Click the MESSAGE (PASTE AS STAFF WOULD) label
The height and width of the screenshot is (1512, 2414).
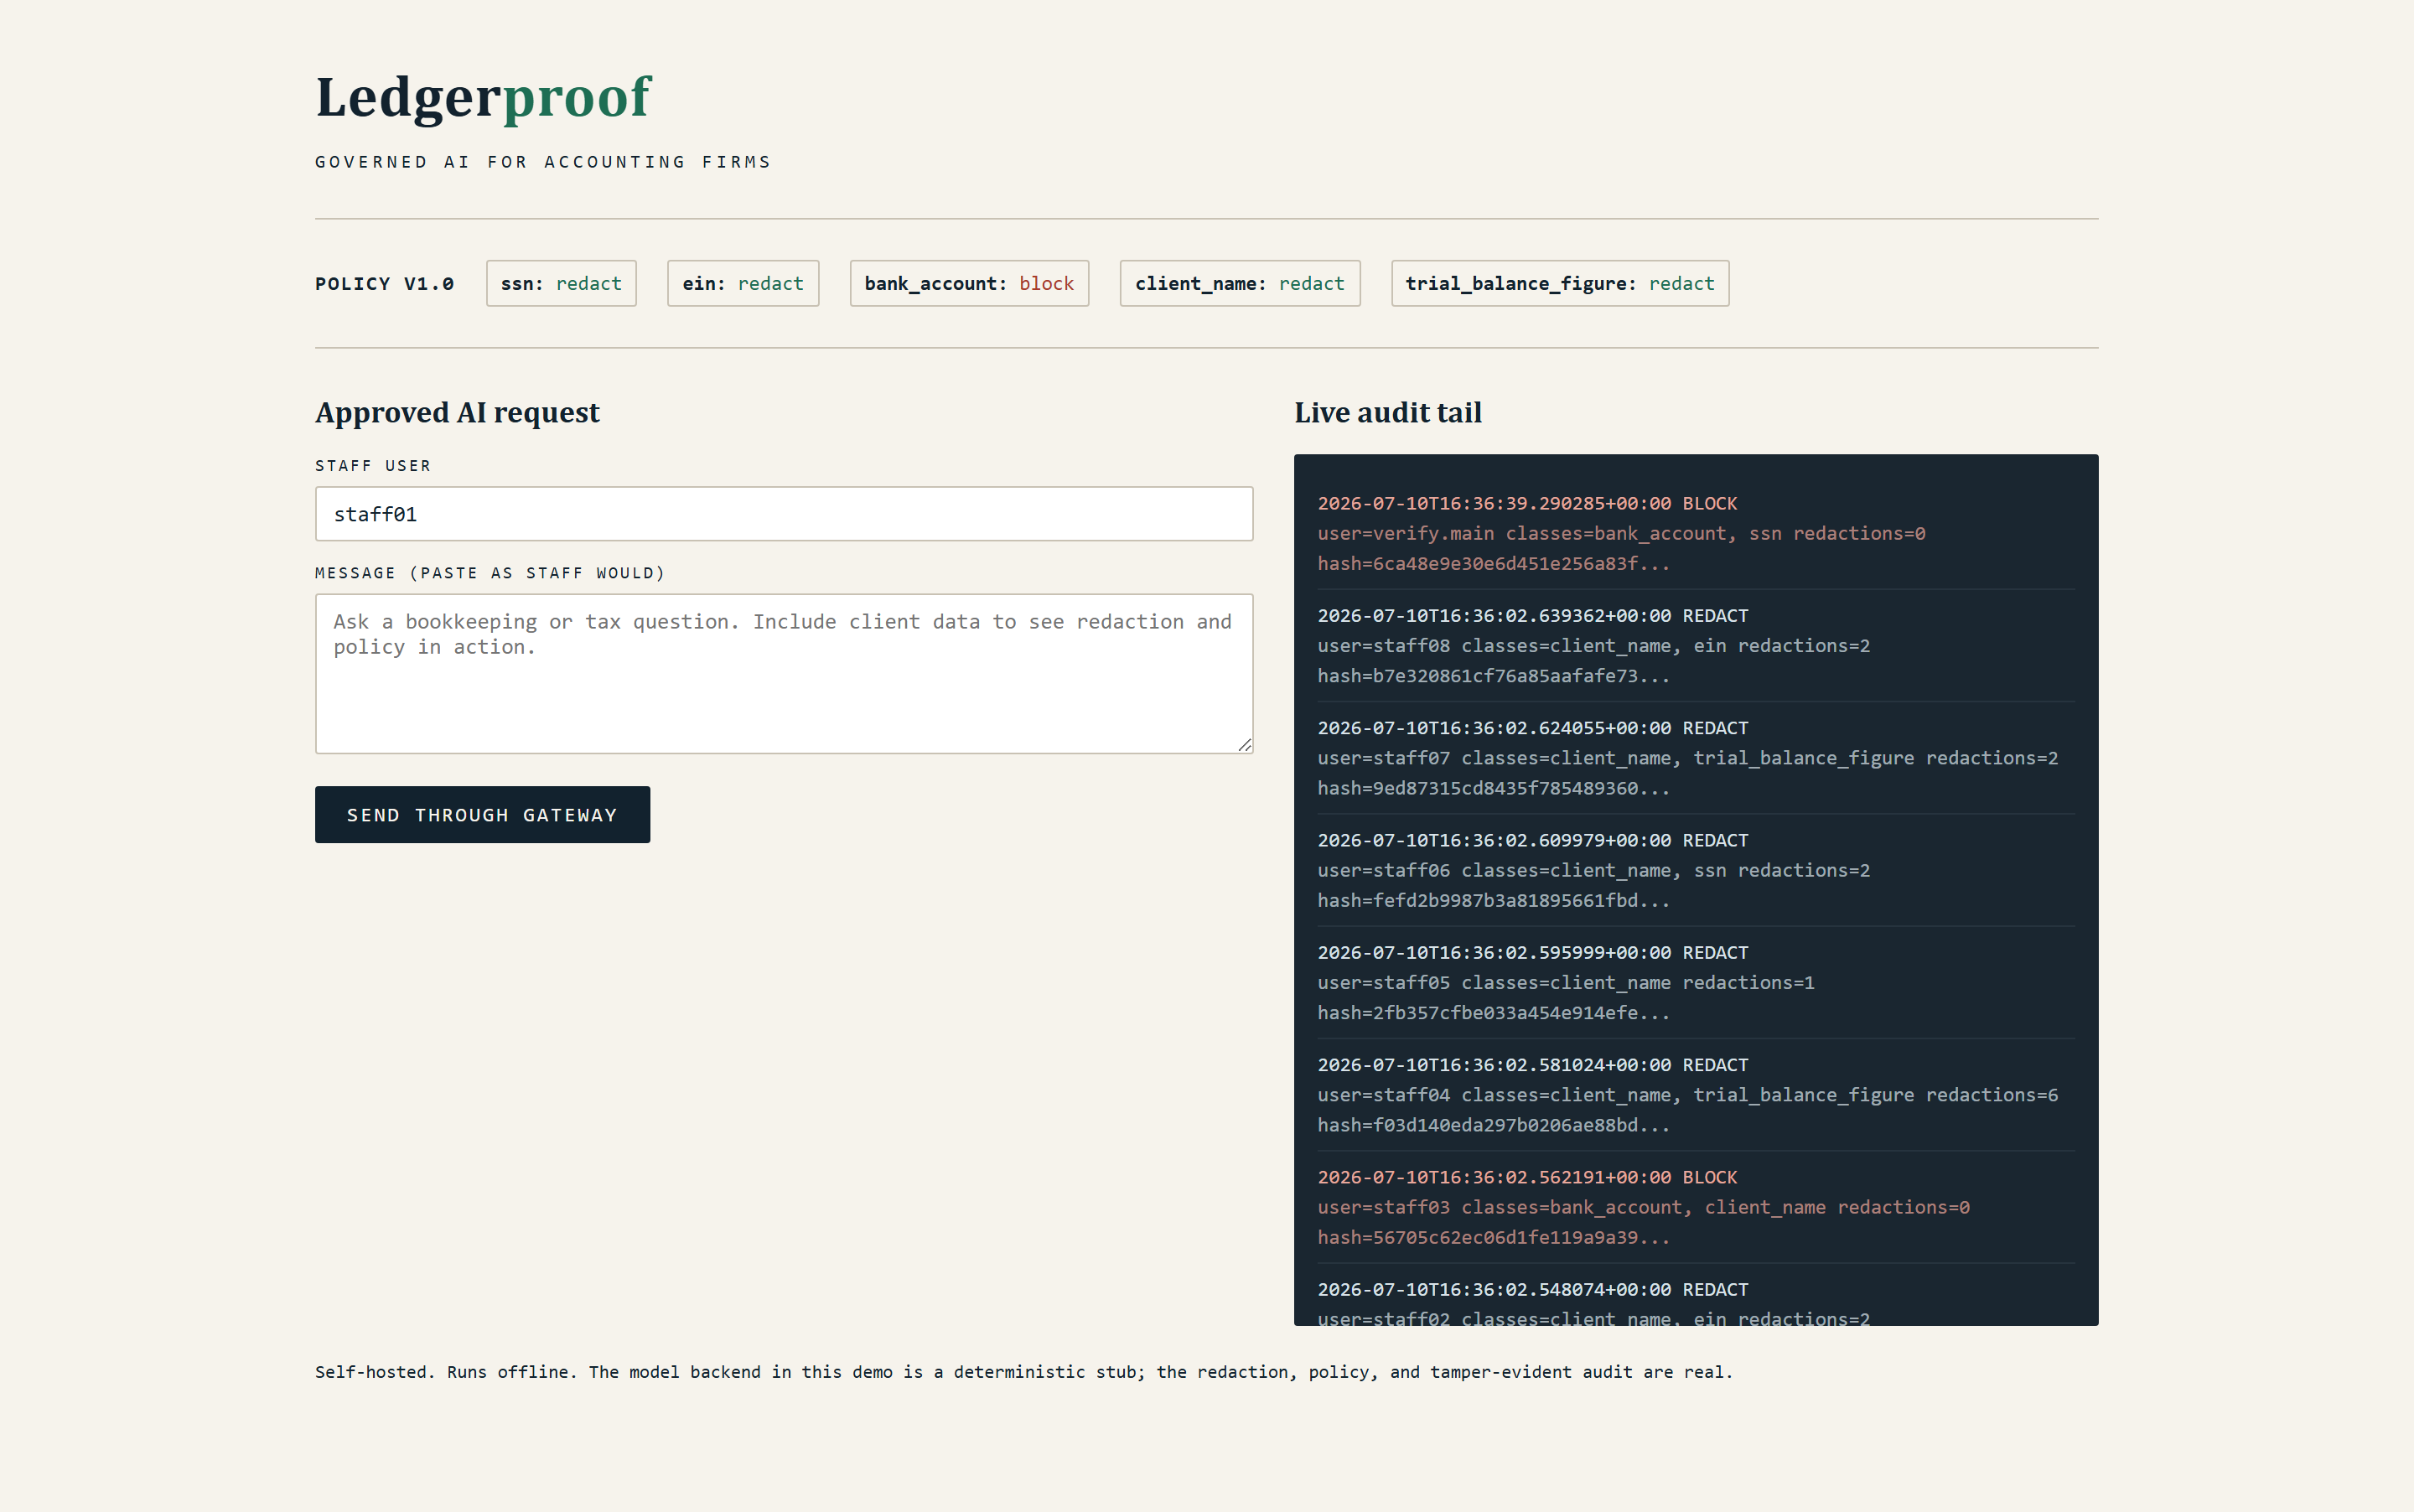[x=490, y=573]
